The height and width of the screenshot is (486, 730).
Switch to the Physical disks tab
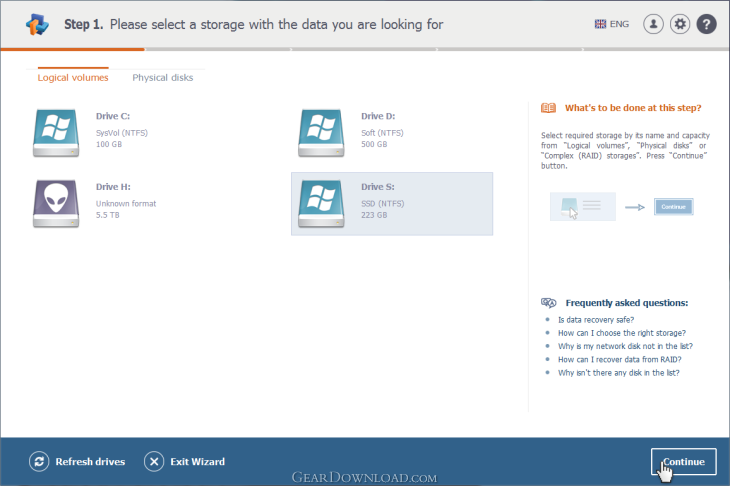coord(162,77)
